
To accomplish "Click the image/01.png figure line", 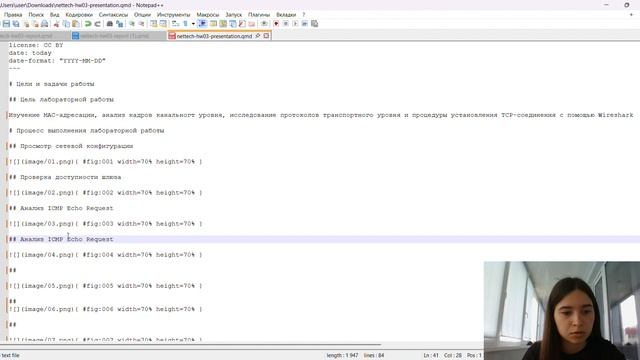I will pos(105,162).
